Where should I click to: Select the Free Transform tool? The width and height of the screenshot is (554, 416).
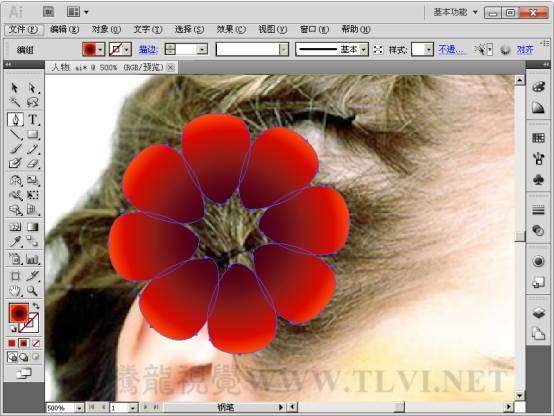tap(32, 195)
